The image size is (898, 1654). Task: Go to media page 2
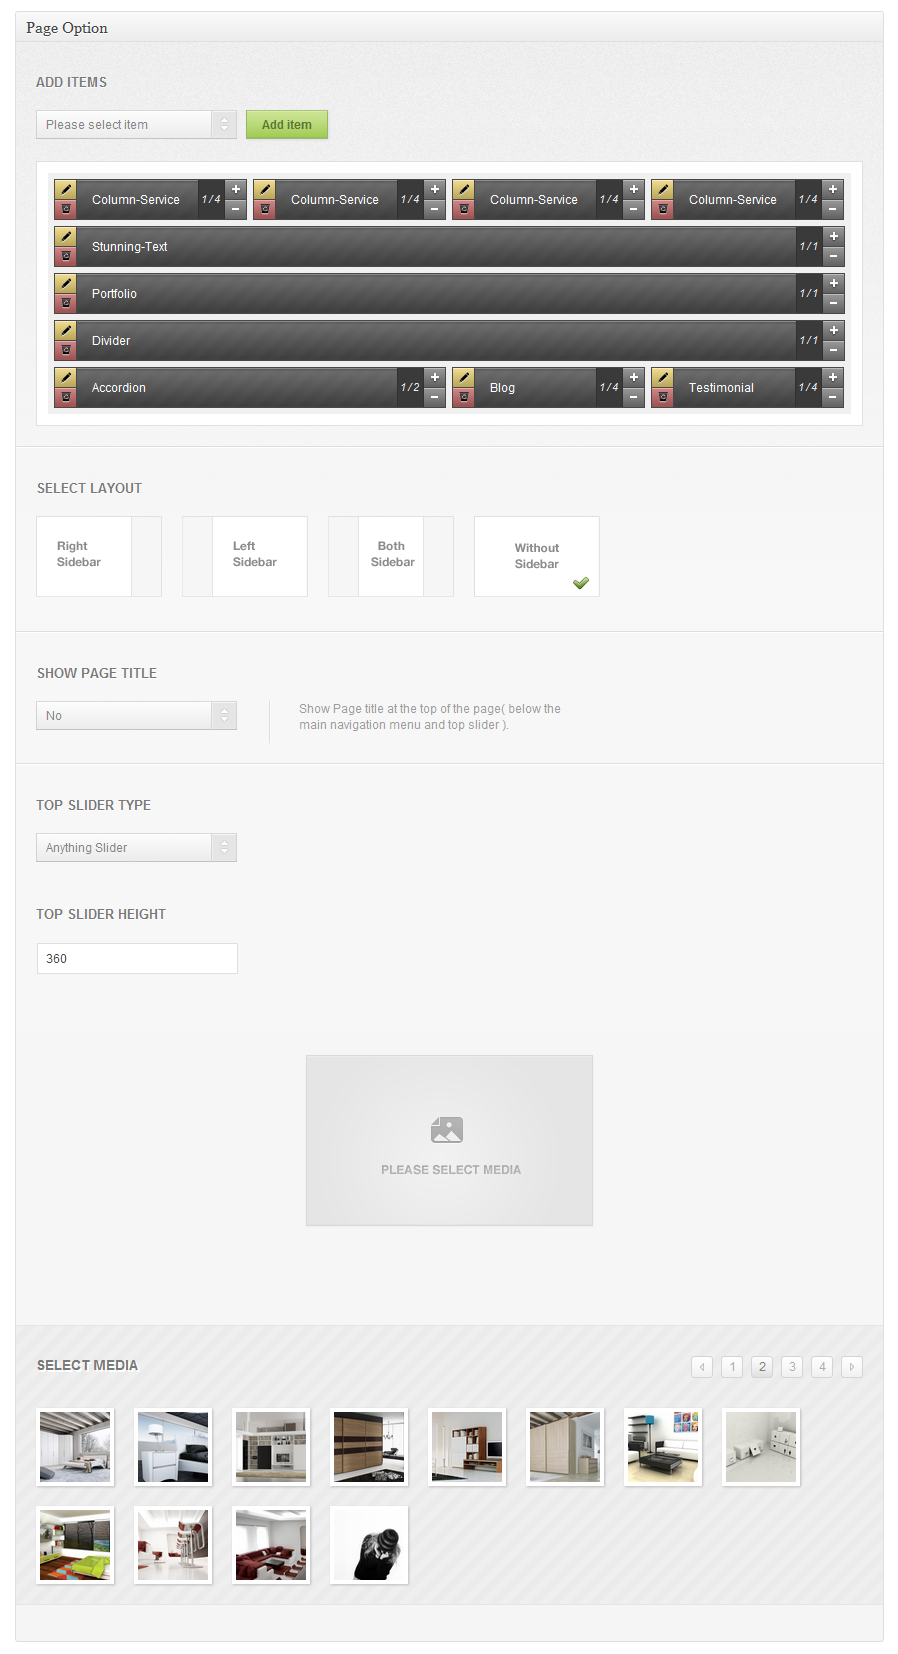(x=762, y=1367)
